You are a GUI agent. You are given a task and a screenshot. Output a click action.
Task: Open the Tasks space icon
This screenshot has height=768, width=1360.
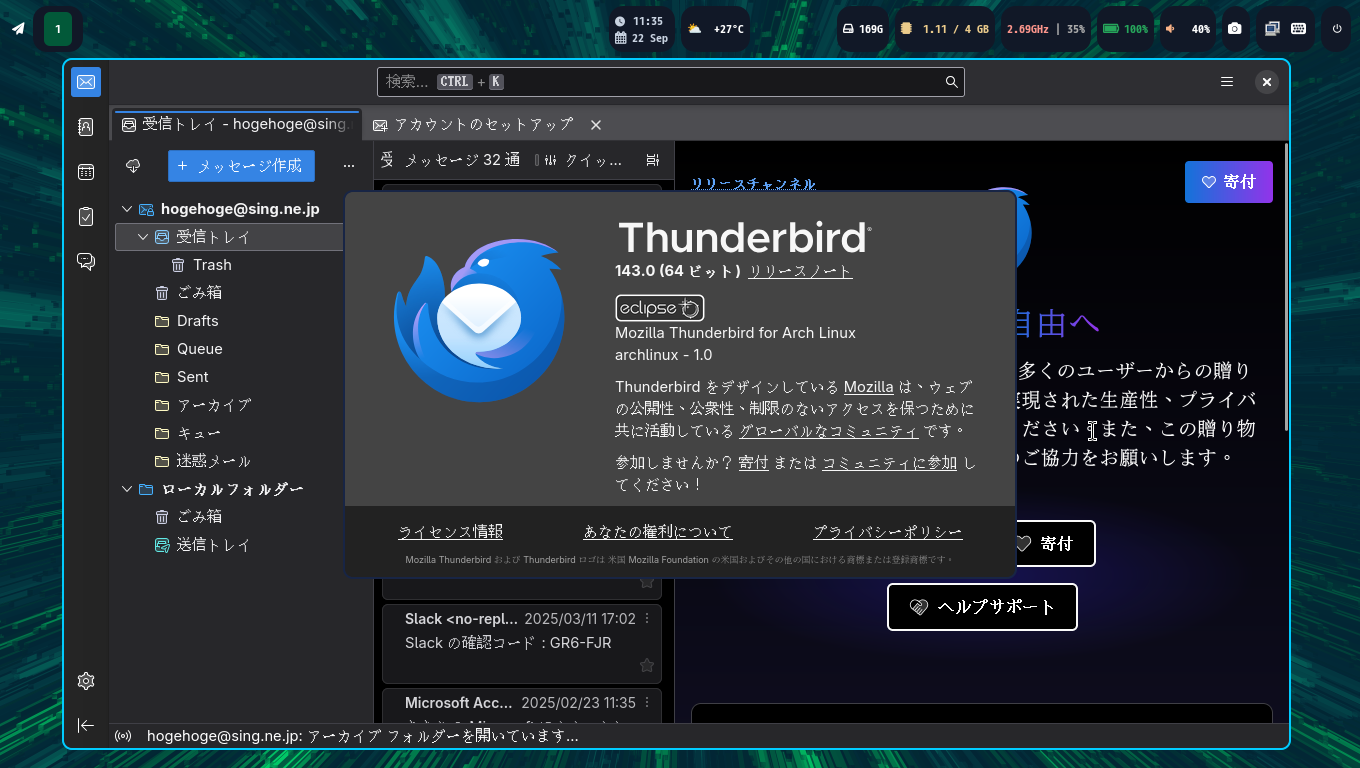86,216
